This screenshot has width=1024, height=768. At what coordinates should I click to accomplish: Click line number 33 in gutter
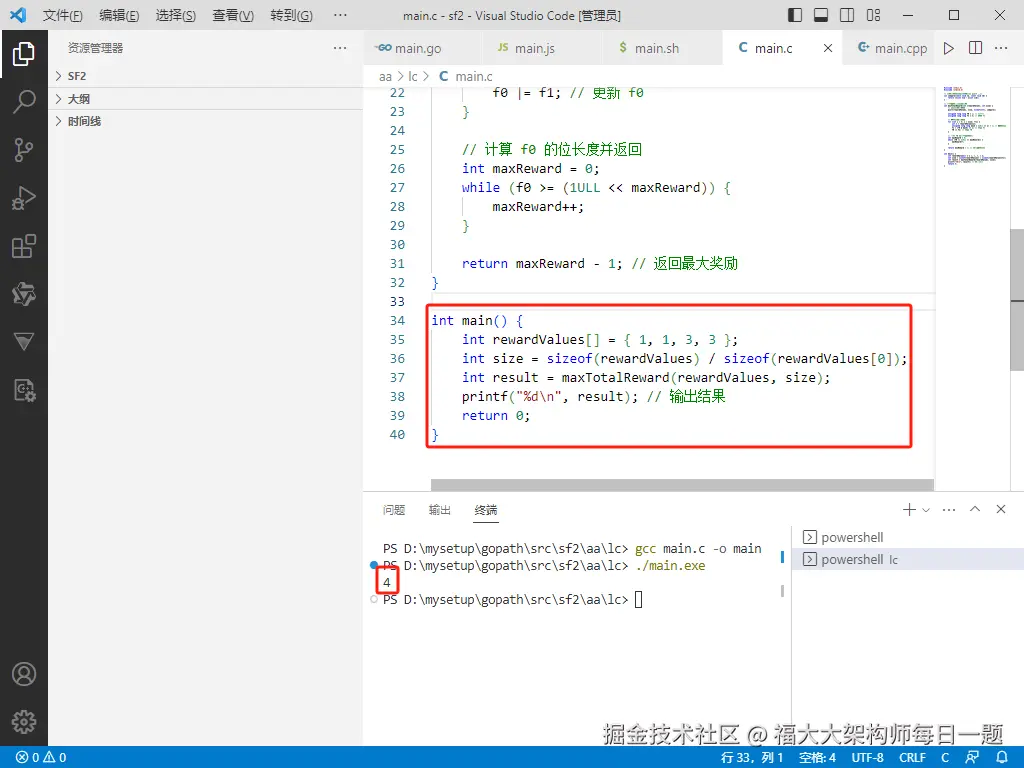[x=397, y=301]
